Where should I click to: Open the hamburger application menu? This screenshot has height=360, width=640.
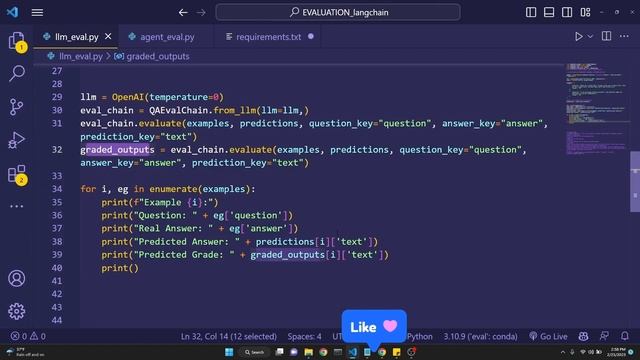point(37,12)
